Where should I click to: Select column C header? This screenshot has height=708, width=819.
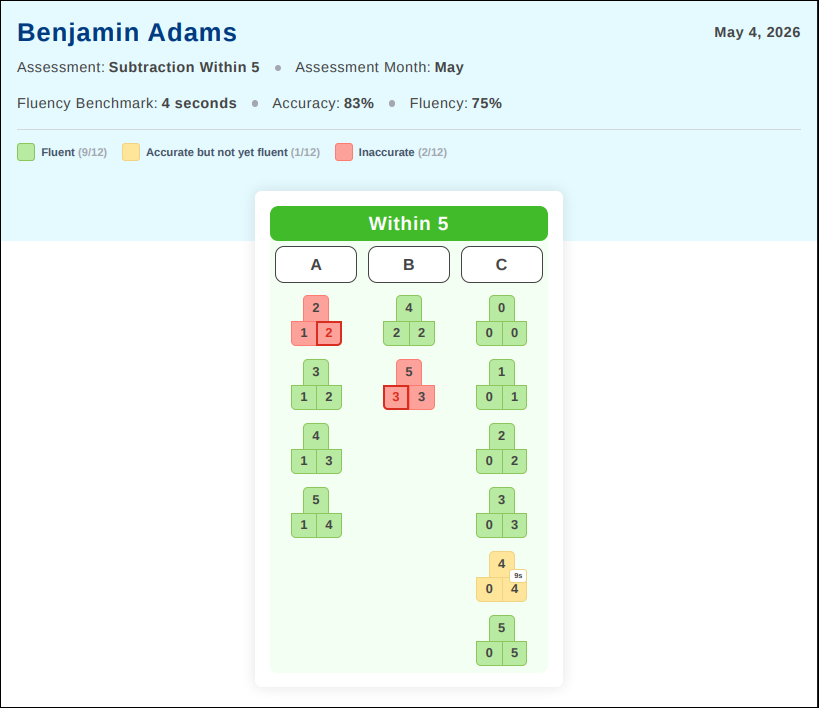(x=501, y=264)
